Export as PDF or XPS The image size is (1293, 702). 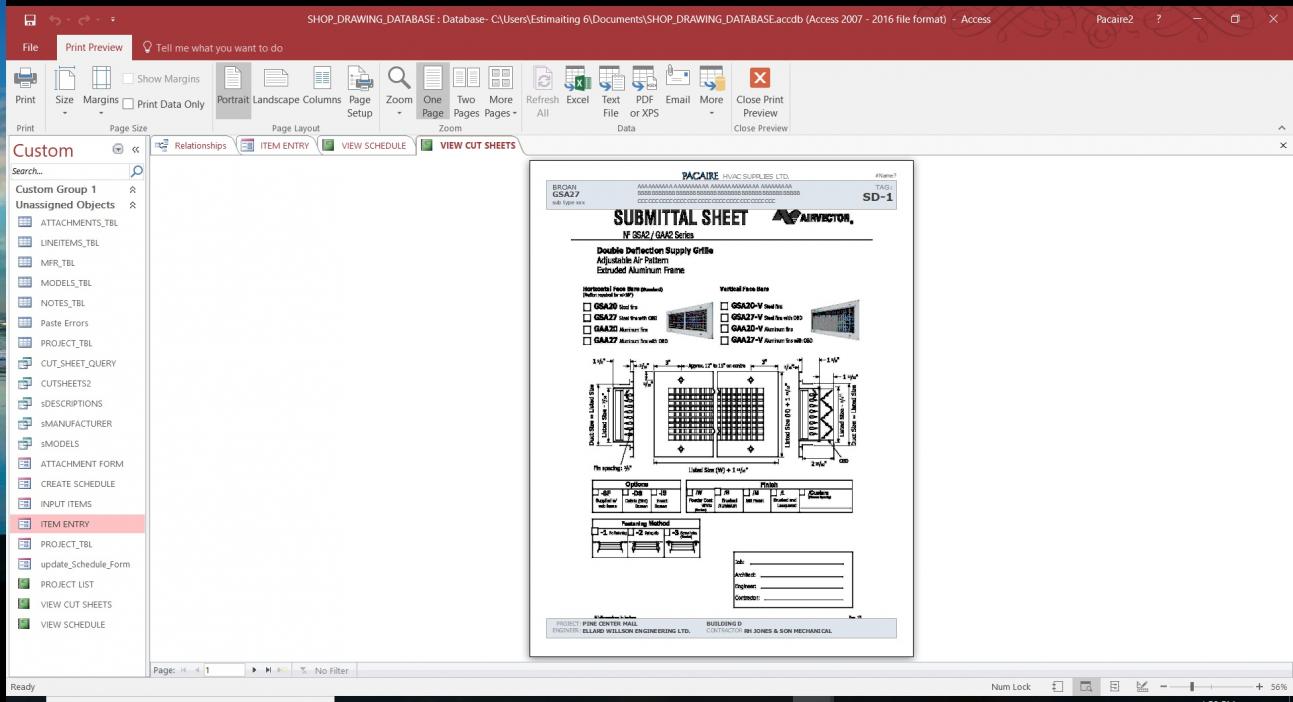pyautogui.click(x=644, y=91)
